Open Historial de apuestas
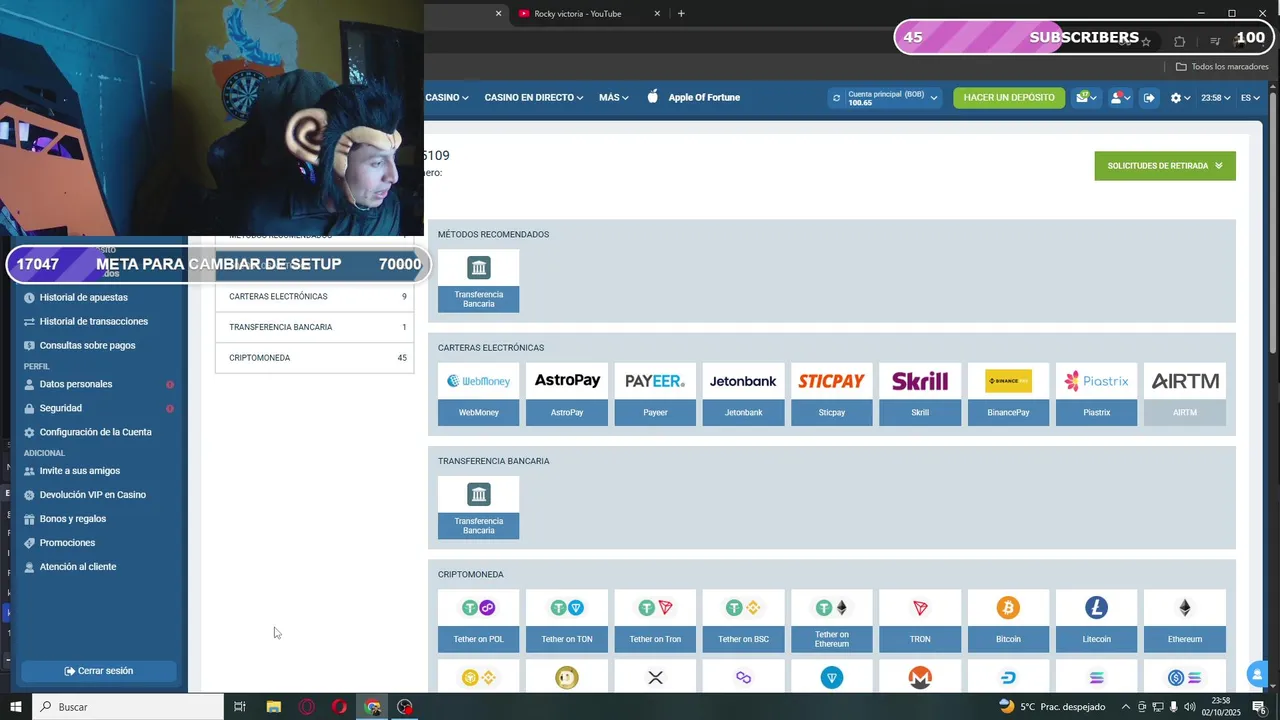This screenshot has height=720, width=1280. pyautogui.click(x=84, y=297)
